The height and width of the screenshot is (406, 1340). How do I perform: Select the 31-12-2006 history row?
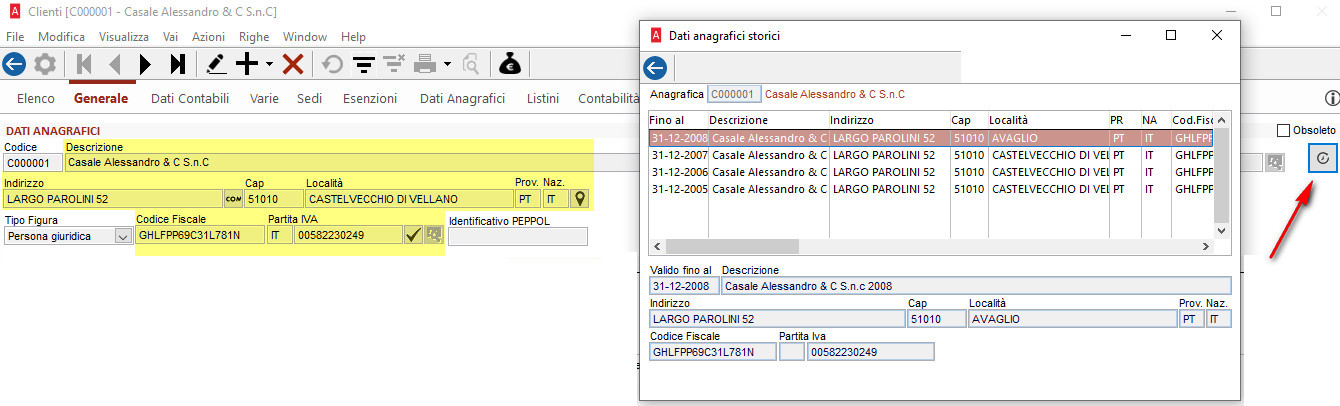coord(931,171)
